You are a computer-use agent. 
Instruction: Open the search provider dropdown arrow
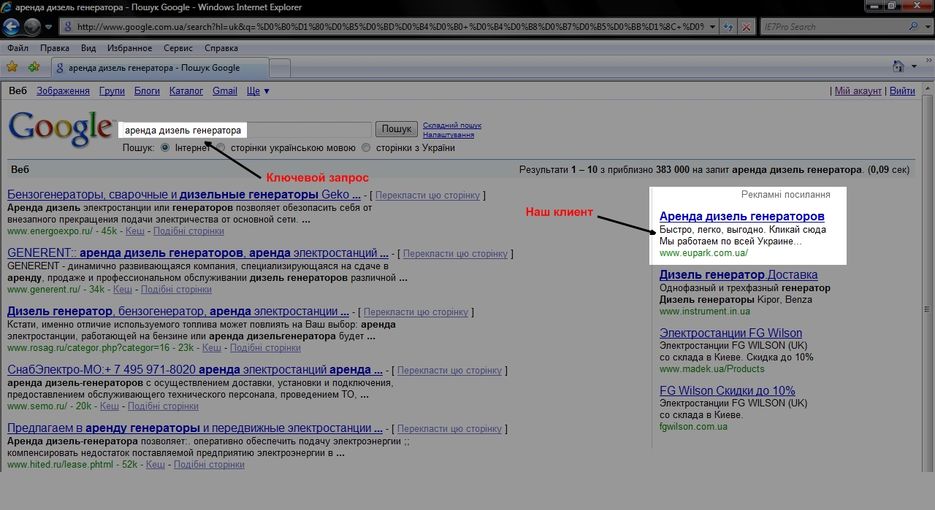(927, 27)
